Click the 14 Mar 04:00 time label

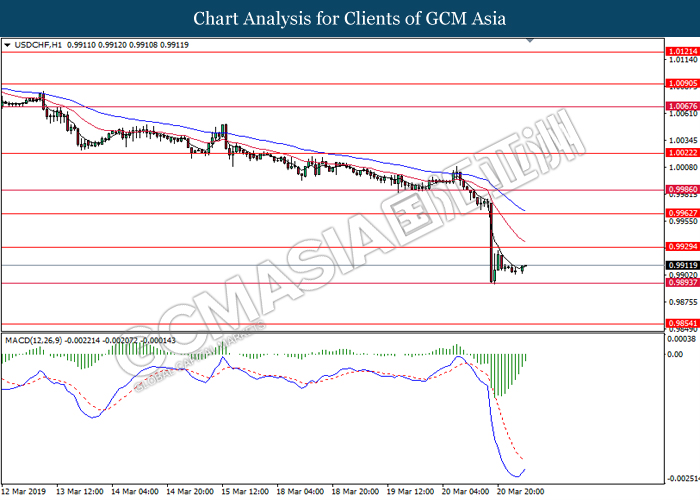[x=135, y=492]
